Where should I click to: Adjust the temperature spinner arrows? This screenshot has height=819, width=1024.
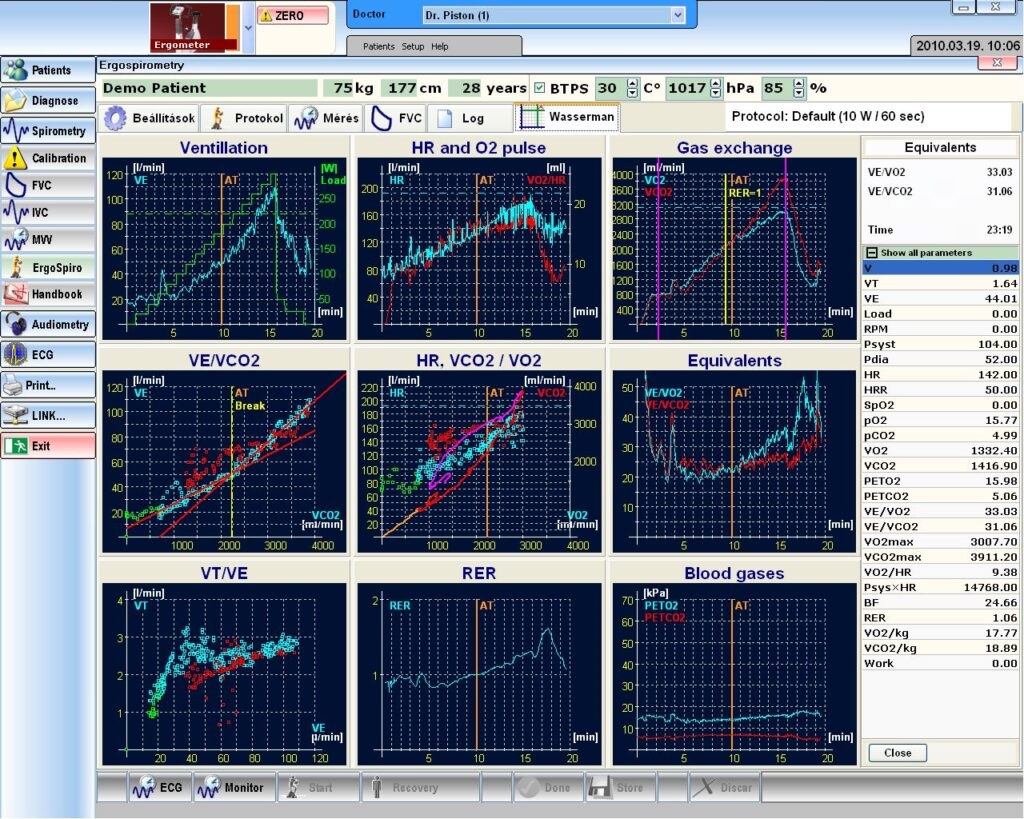pos(632,88)
